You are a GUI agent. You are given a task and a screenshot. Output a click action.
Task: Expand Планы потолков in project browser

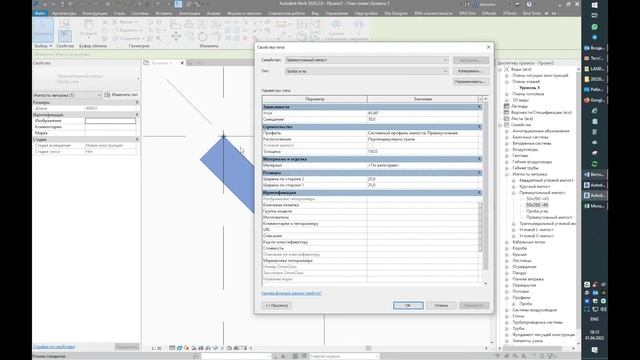(507, 94)
